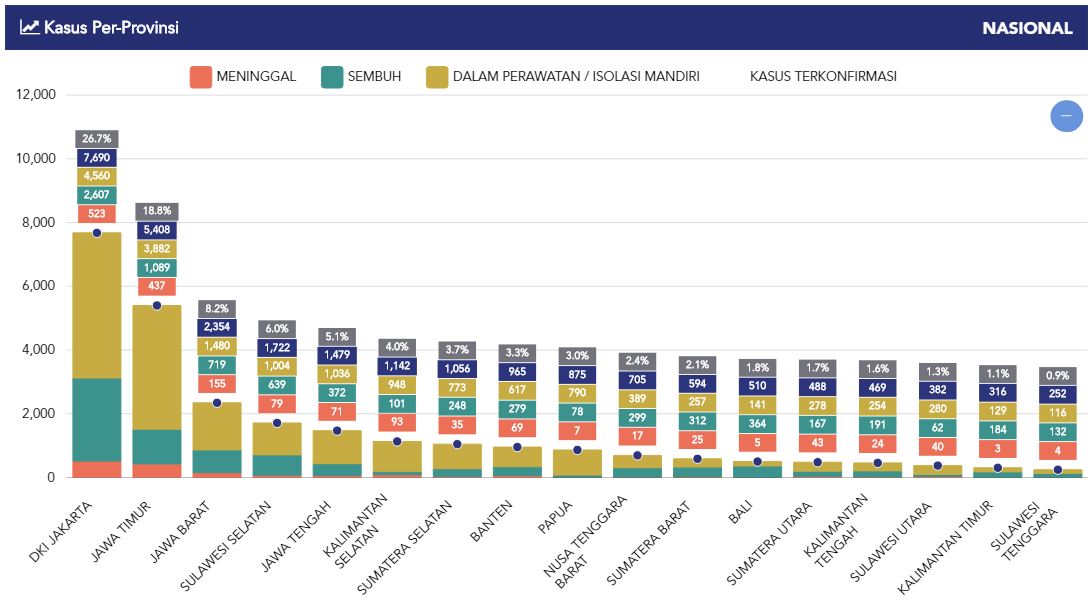Click the 2,354 label for Jawa Barat
This screenshot has width=1089, height=605.
coord(217,327)
